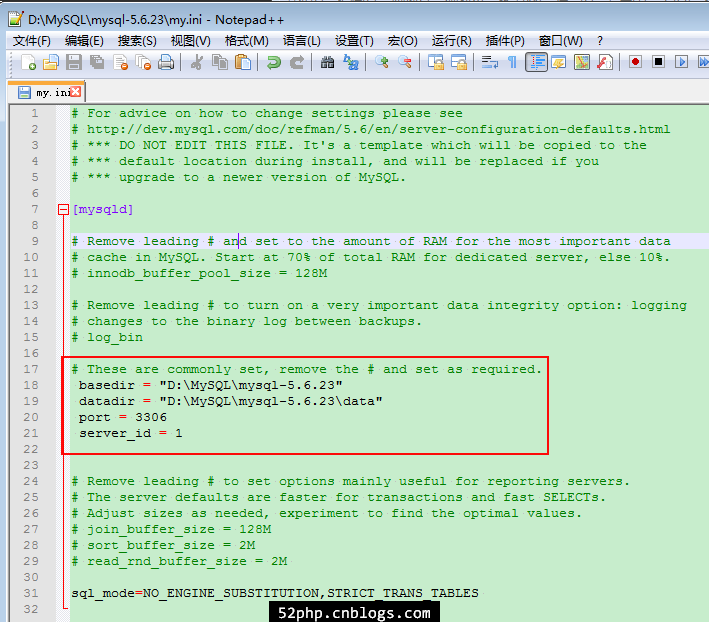Click the line with datadir setting
The width and height of the screenshot is (709, 622).
click(231, 401)
